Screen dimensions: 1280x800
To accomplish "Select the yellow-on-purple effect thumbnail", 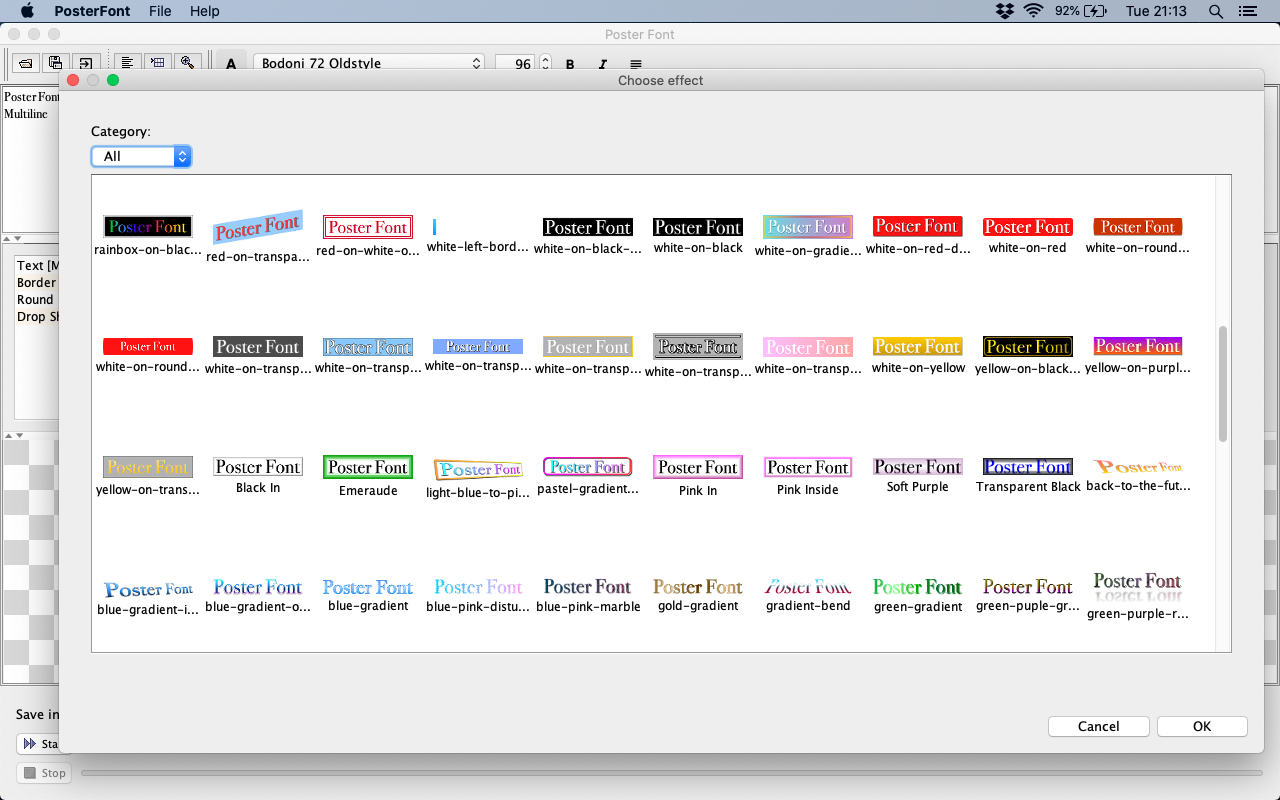I will click(x=1138, y=346).
